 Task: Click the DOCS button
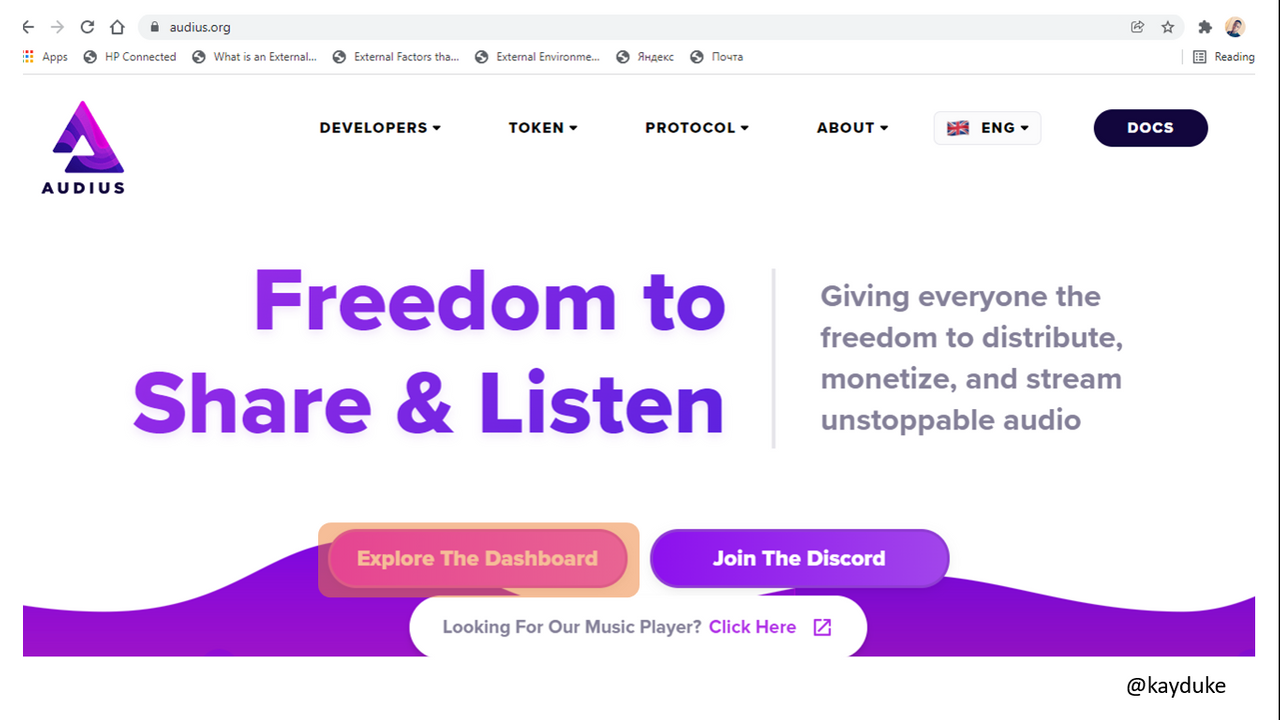[1150, 128]
